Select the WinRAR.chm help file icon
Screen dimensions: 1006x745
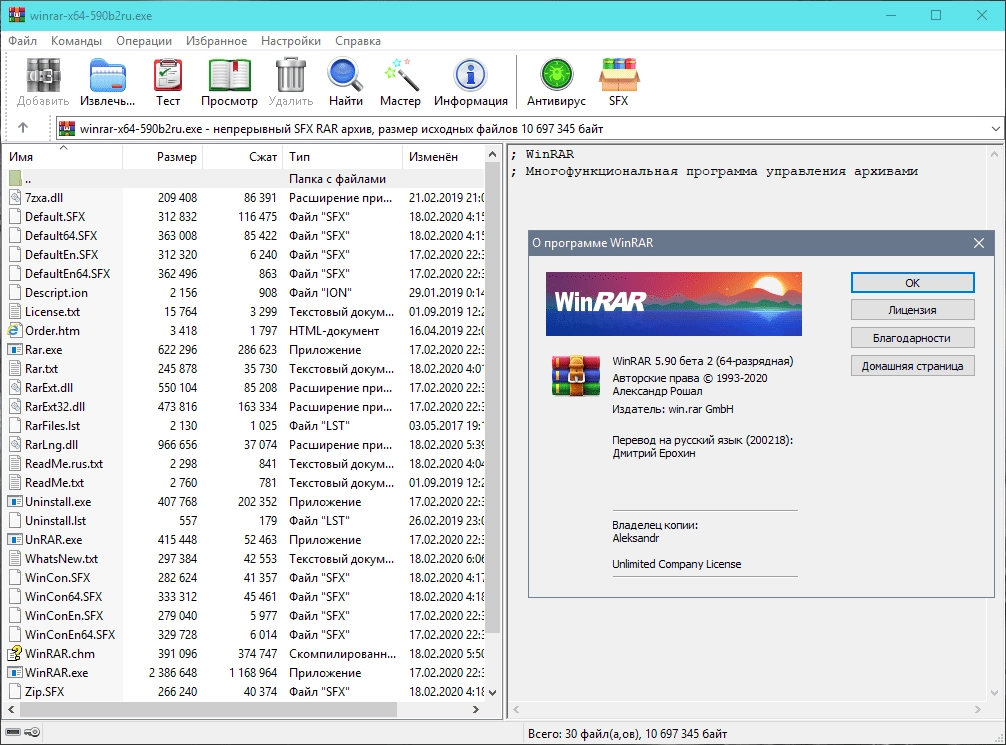point(15,653)
